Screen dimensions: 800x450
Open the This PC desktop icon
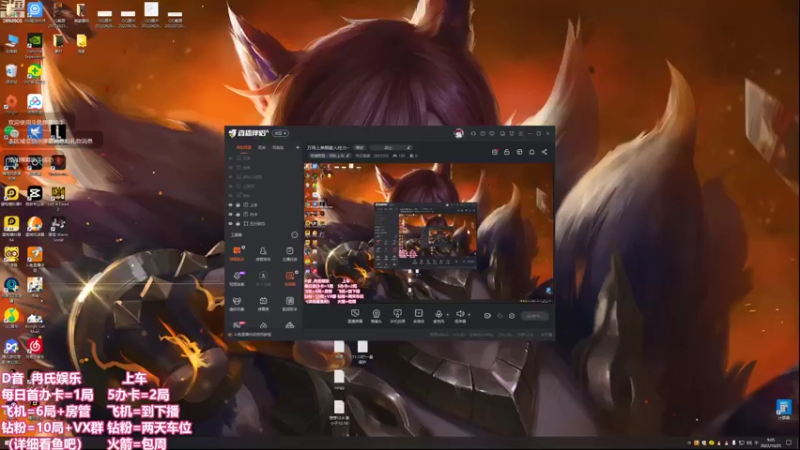(11, 44)
